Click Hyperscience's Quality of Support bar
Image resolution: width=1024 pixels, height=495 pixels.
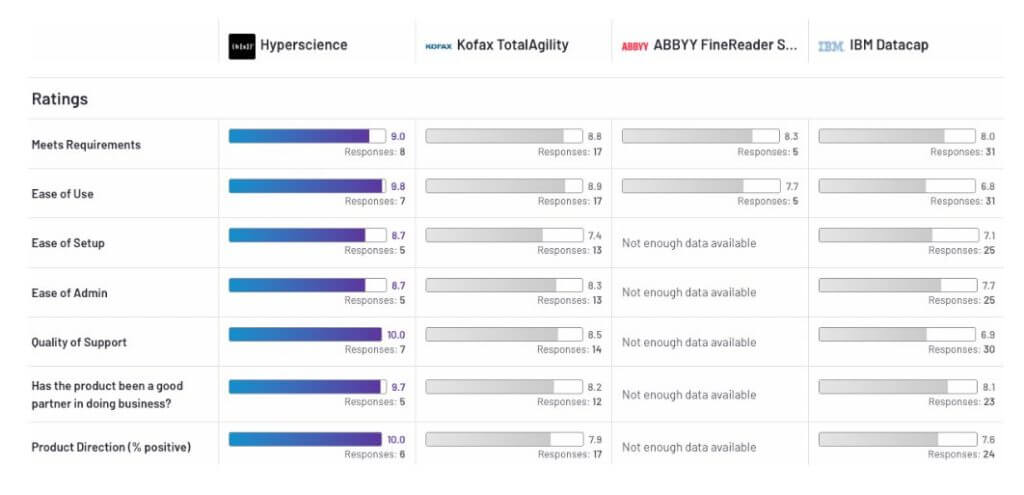[306, 334]
